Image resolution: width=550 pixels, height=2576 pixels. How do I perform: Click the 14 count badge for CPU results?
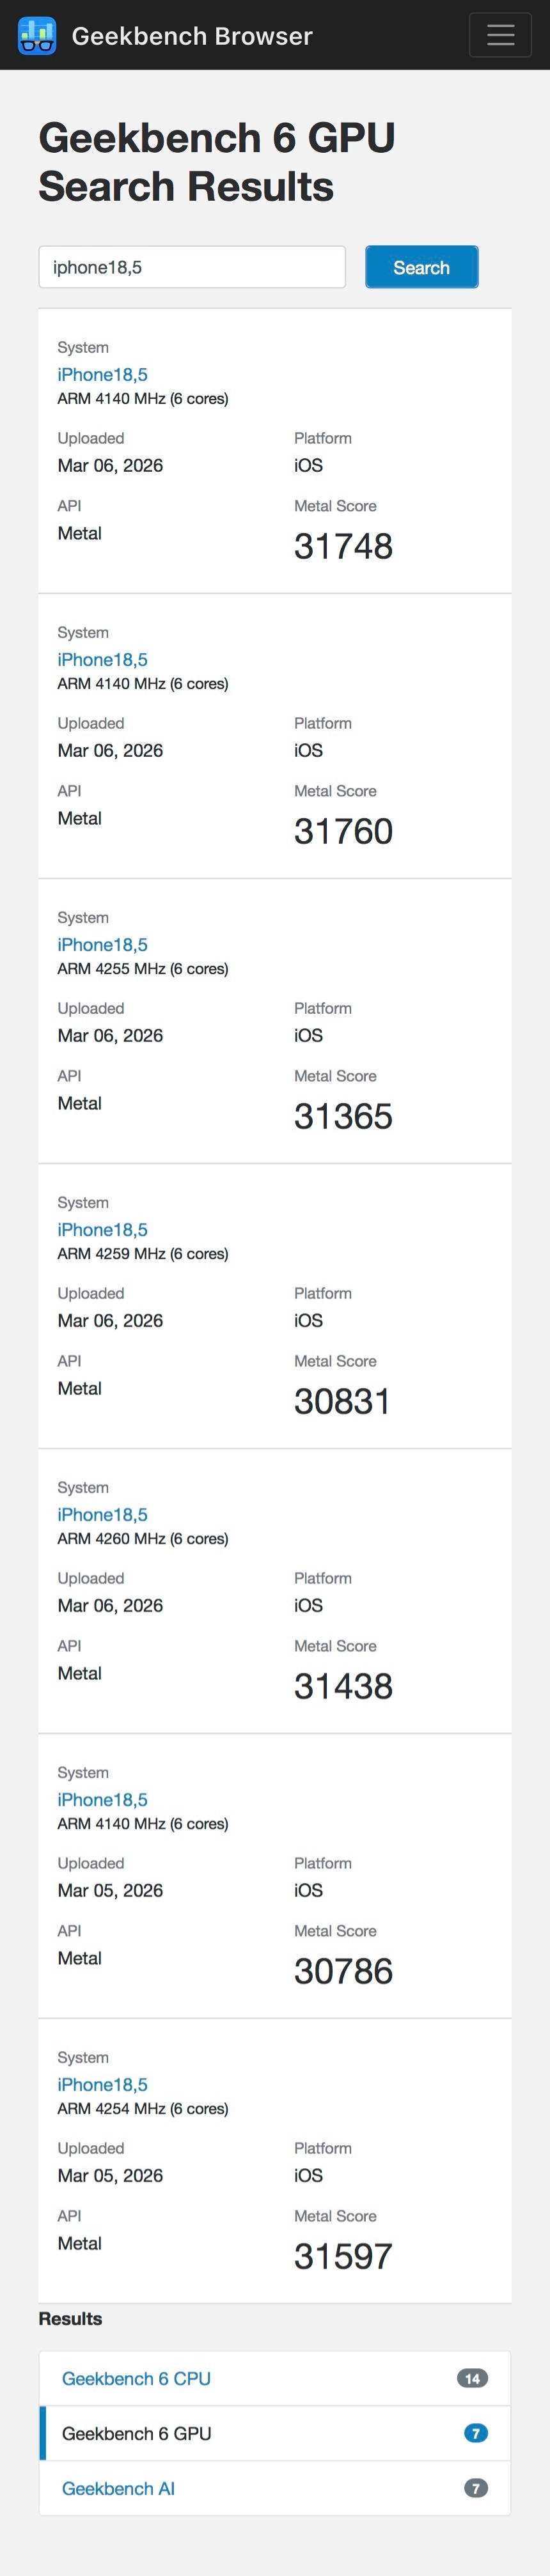472,2378
